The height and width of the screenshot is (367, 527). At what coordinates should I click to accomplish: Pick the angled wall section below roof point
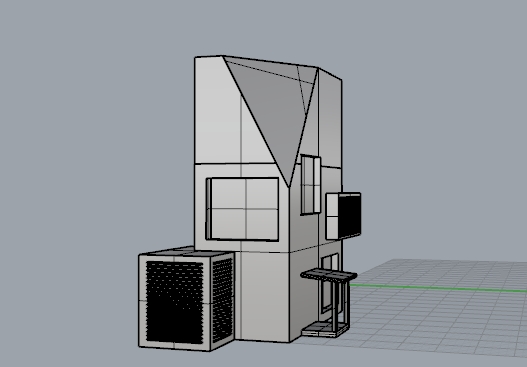pyautogui.click(x=302, y=215)
